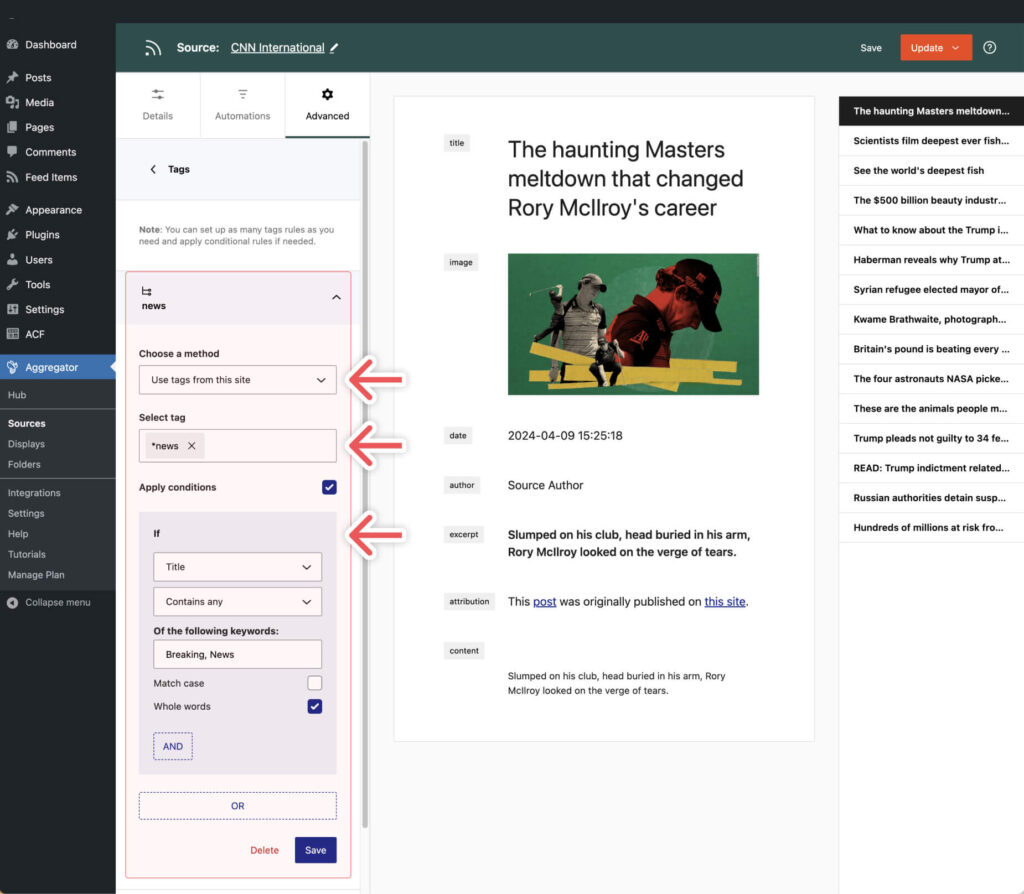Click the Aggregator plugin icon
The height and width of the screenshot is (894, 1024).
(x=12, y=367)
